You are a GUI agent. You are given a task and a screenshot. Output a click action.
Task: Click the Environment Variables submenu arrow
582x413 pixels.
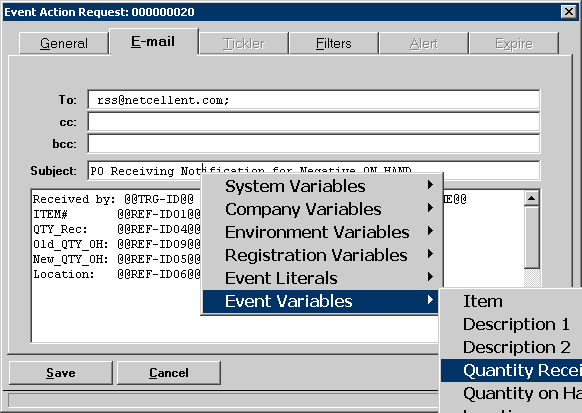(x=430, y=230)
